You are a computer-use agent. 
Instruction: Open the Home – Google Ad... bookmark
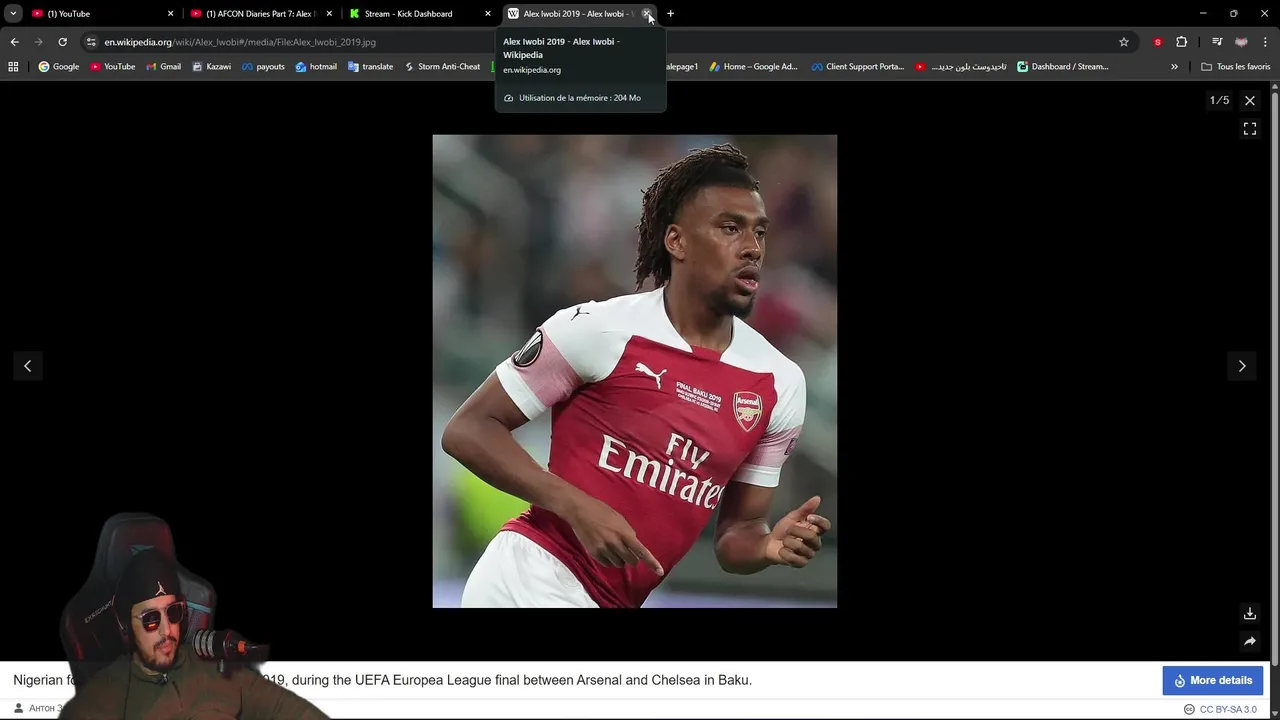click(753, 67)
